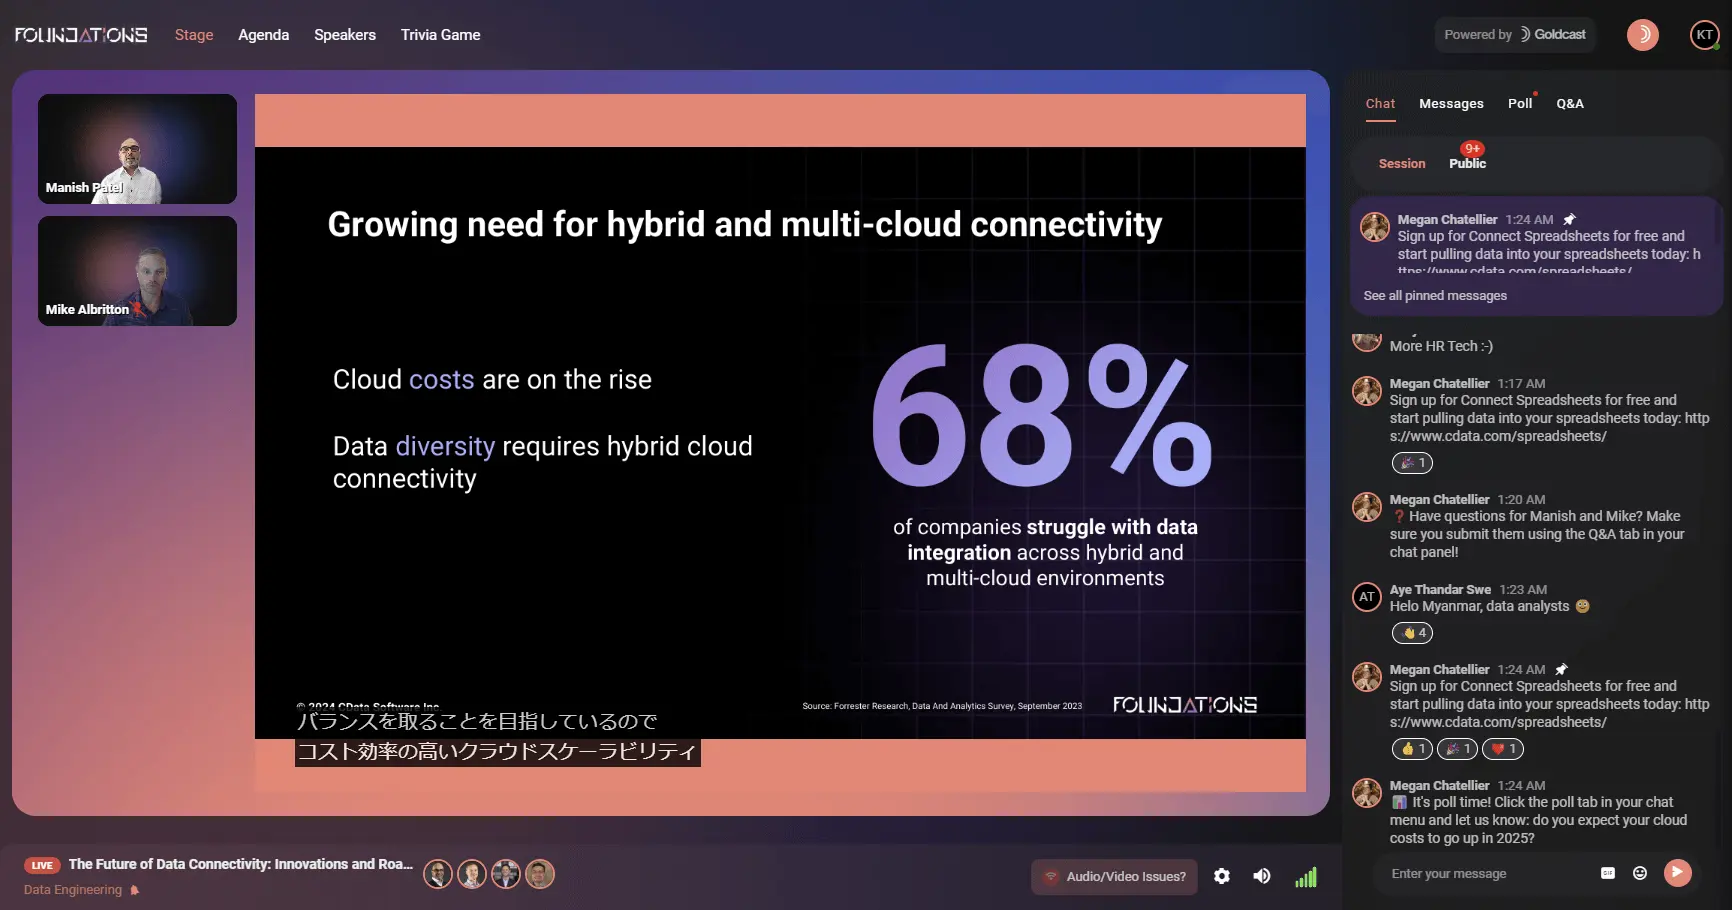Select the Session chat channel
Viewport: 1732px width, 910px height.
coord(1402,163)
